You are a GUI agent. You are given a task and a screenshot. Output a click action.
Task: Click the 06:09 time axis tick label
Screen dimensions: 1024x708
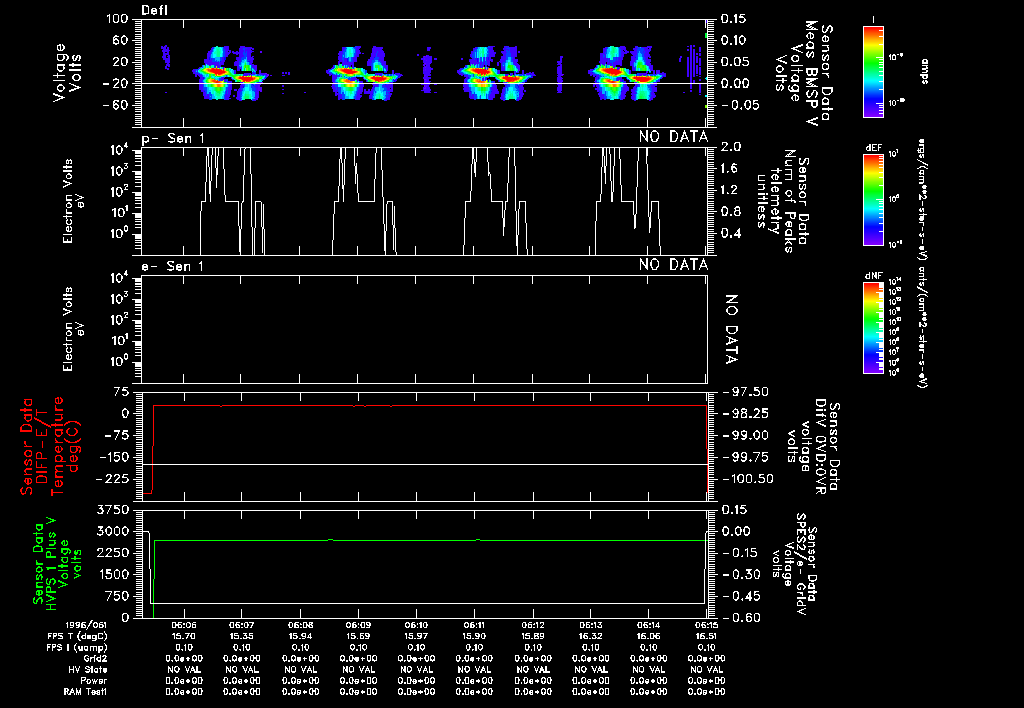point(358,624)
